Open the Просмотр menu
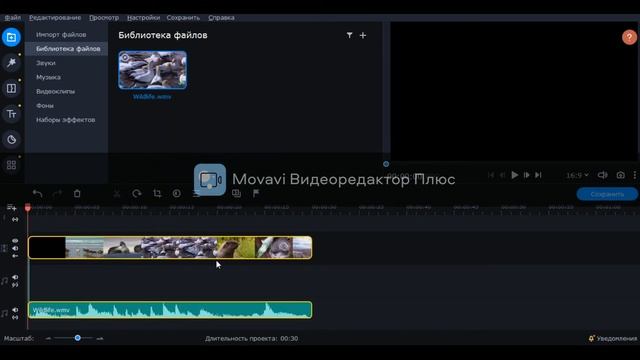 point(104,18)
